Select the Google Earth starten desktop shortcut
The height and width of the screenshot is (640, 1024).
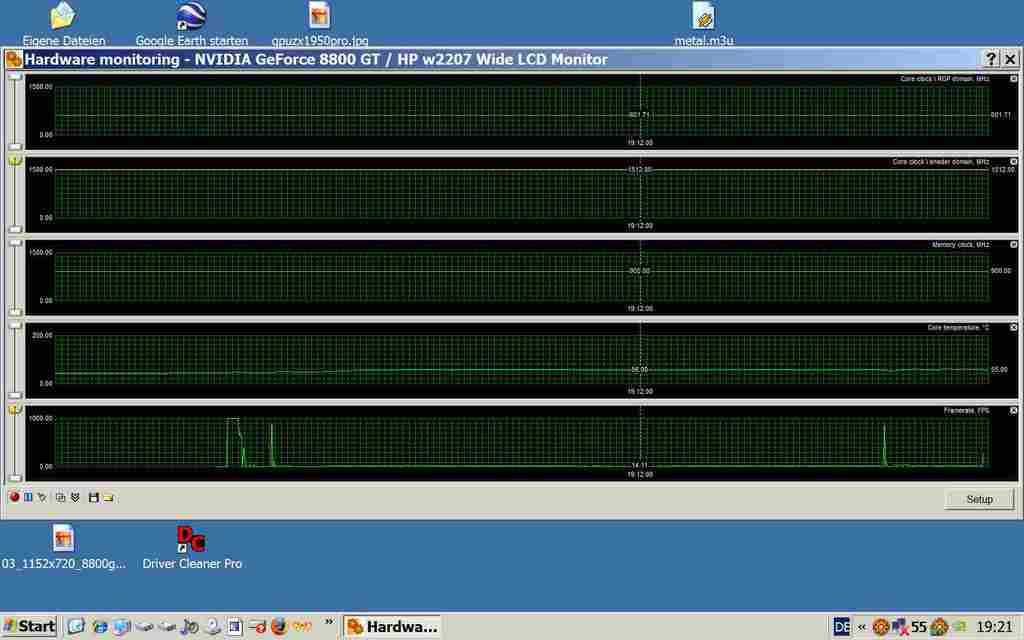(x=191, y=24)
